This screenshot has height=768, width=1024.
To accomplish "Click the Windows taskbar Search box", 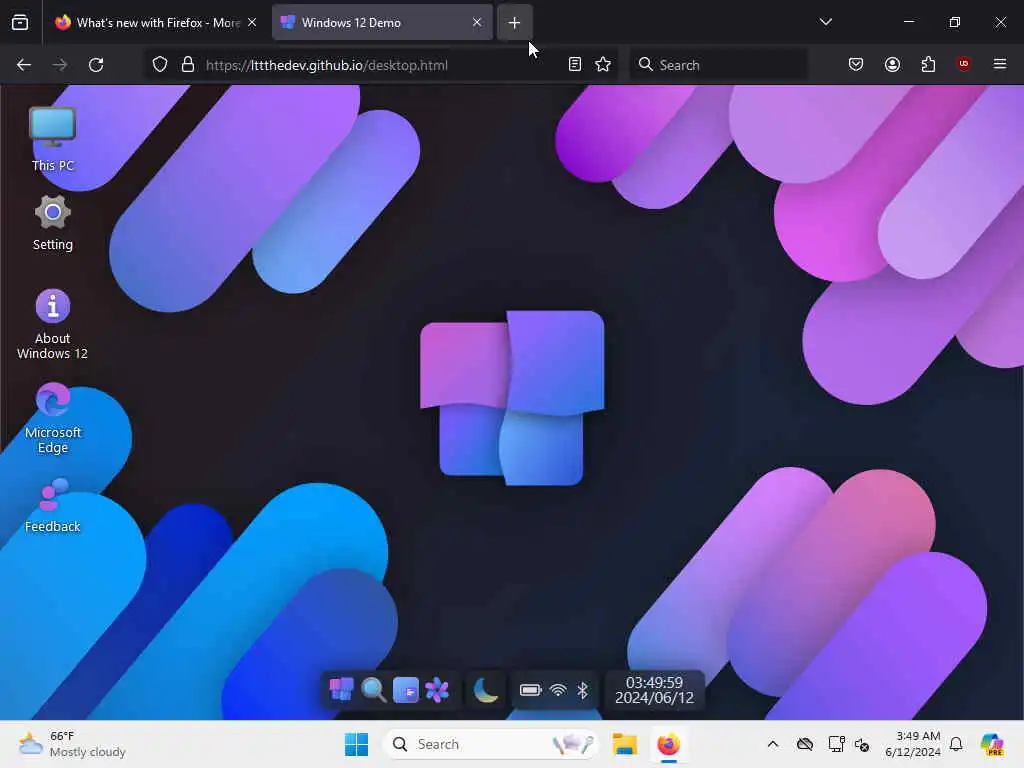I will coord(490,744).
